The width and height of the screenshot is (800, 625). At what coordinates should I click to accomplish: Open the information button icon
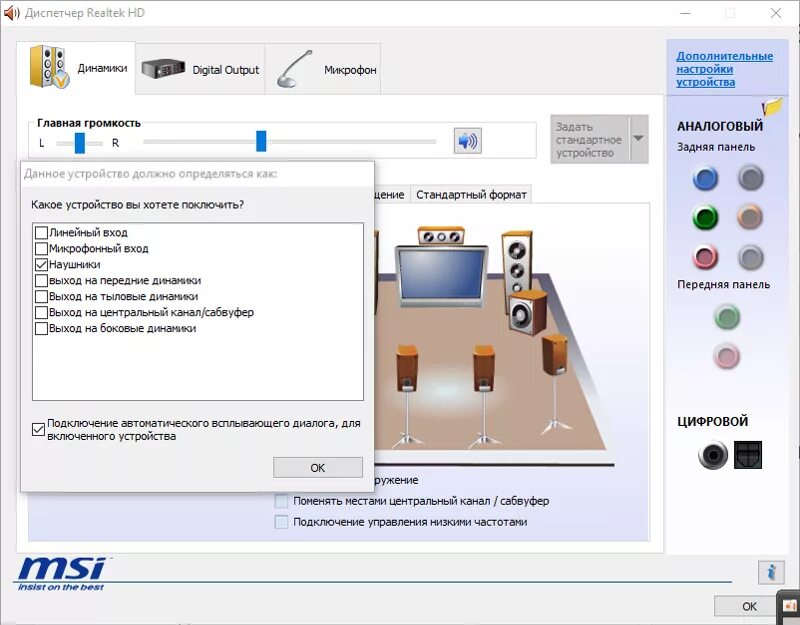(771, 572)
